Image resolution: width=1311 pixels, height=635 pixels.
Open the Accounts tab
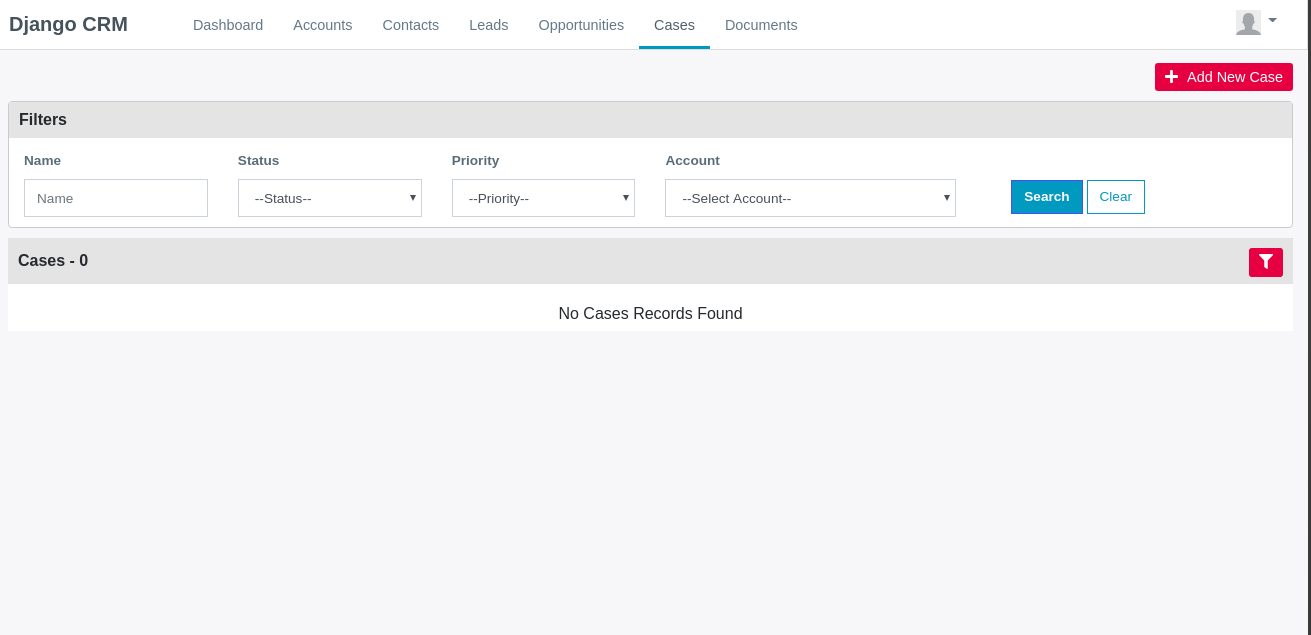[x=323, y=25]
